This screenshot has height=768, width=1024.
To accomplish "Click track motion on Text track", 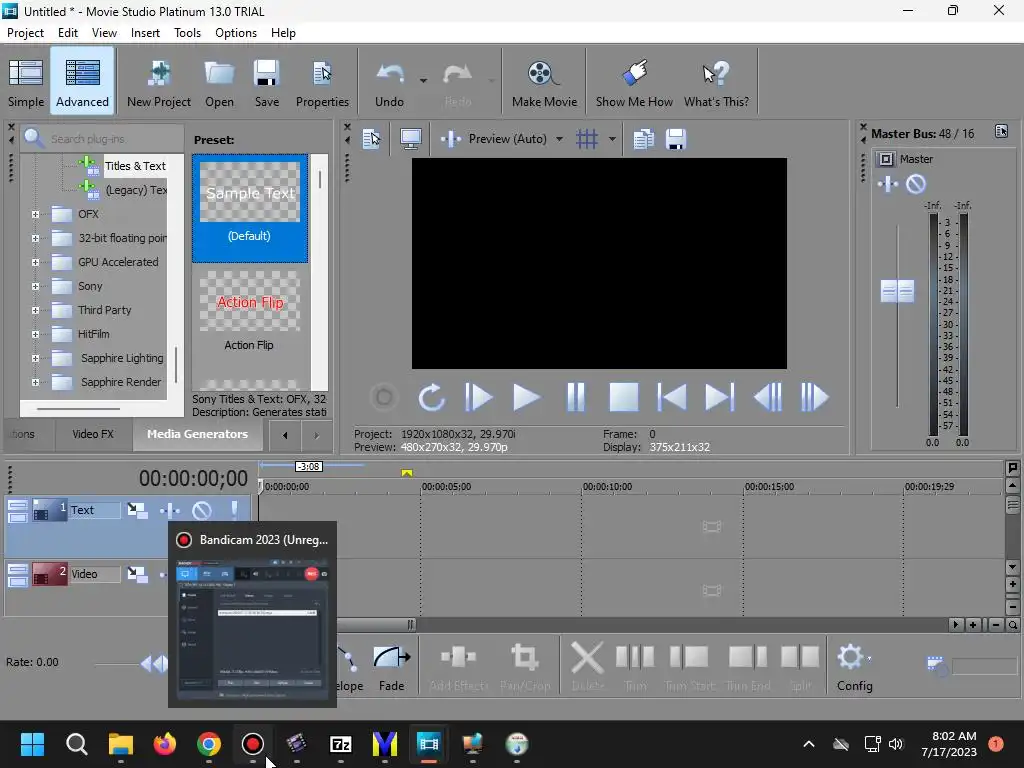I will [x=137, y=510].
